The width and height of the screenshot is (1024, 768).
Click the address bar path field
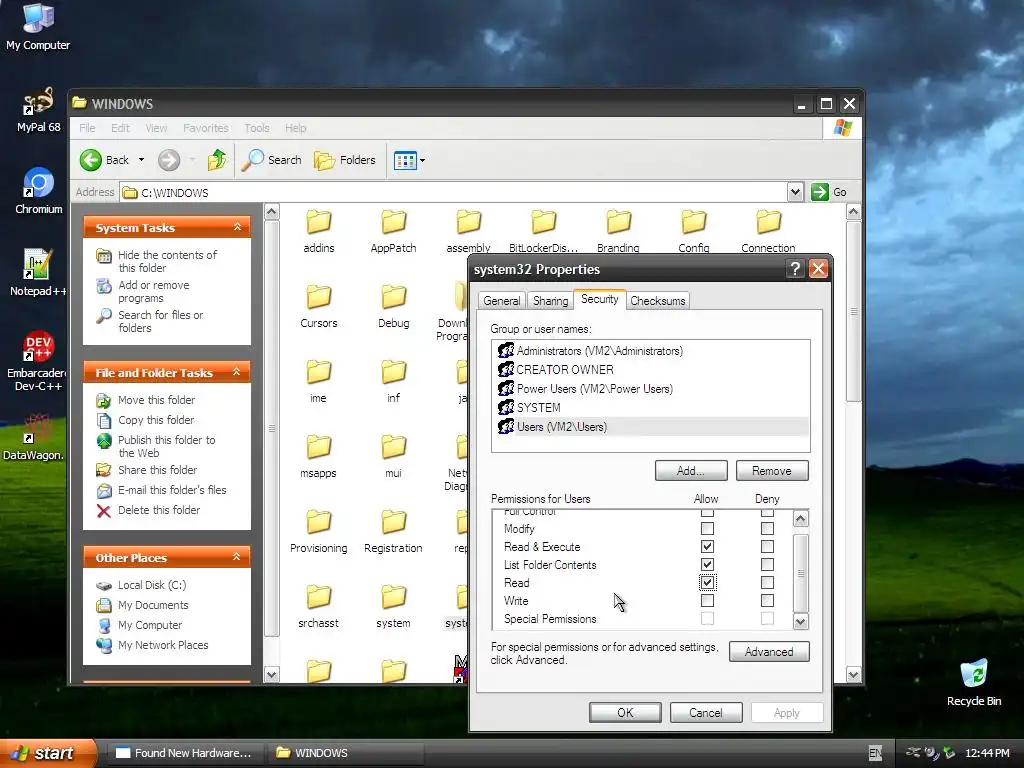[454, 192]
